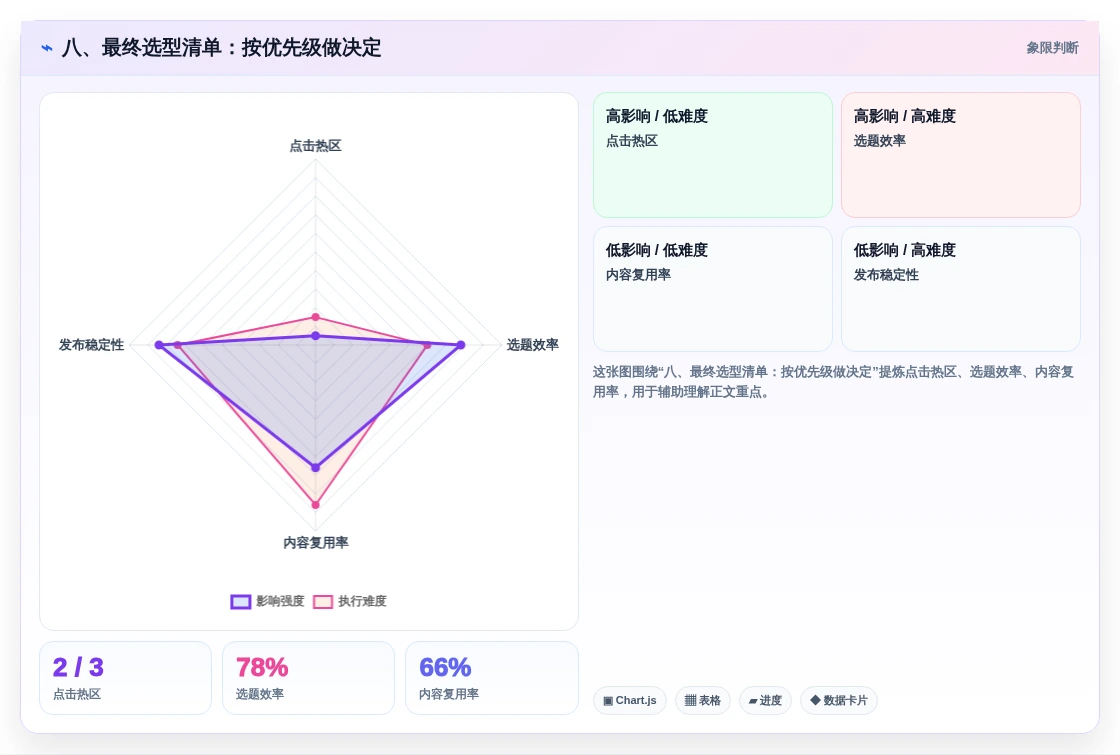Select the 低影响 / 高难度 quadrant card
The height and width of the screenshot is (755, 1120).
tap(961, 289)
